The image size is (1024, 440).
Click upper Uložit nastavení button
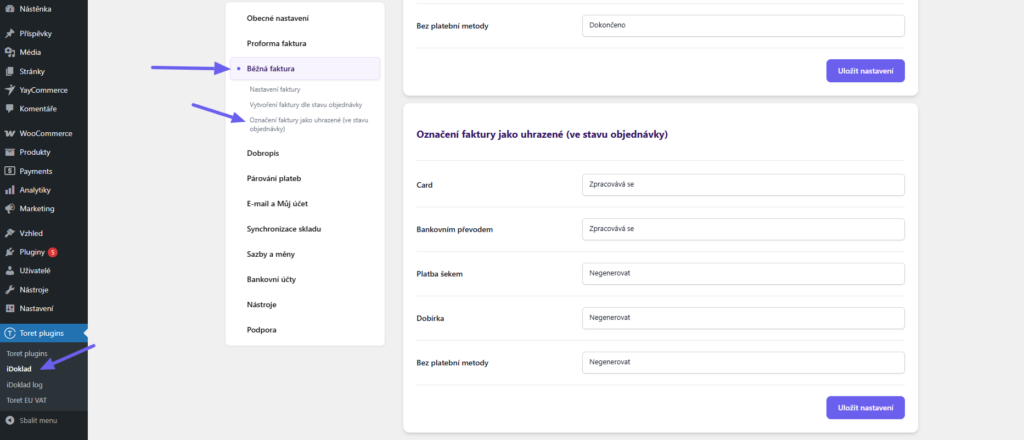coord(865,71)
